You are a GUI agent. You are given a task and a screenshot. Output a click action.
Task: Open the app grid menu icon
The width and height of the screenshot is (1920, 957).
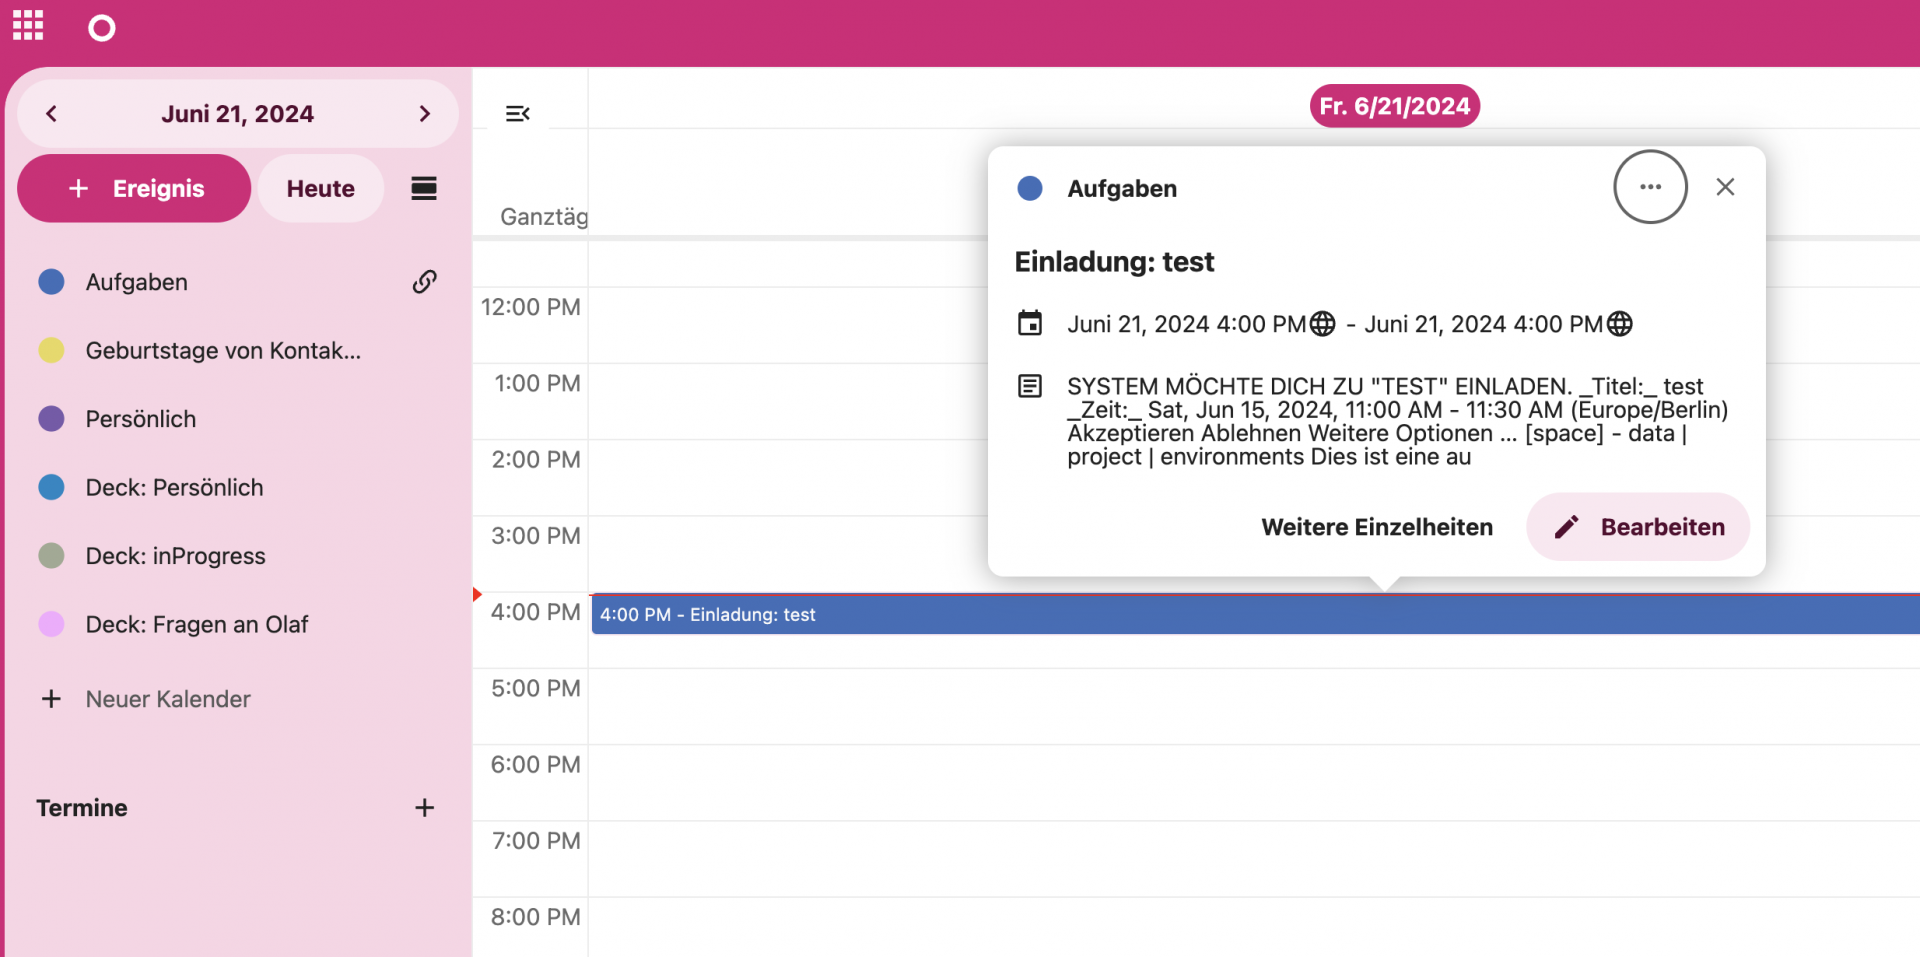tap(28, 26)
